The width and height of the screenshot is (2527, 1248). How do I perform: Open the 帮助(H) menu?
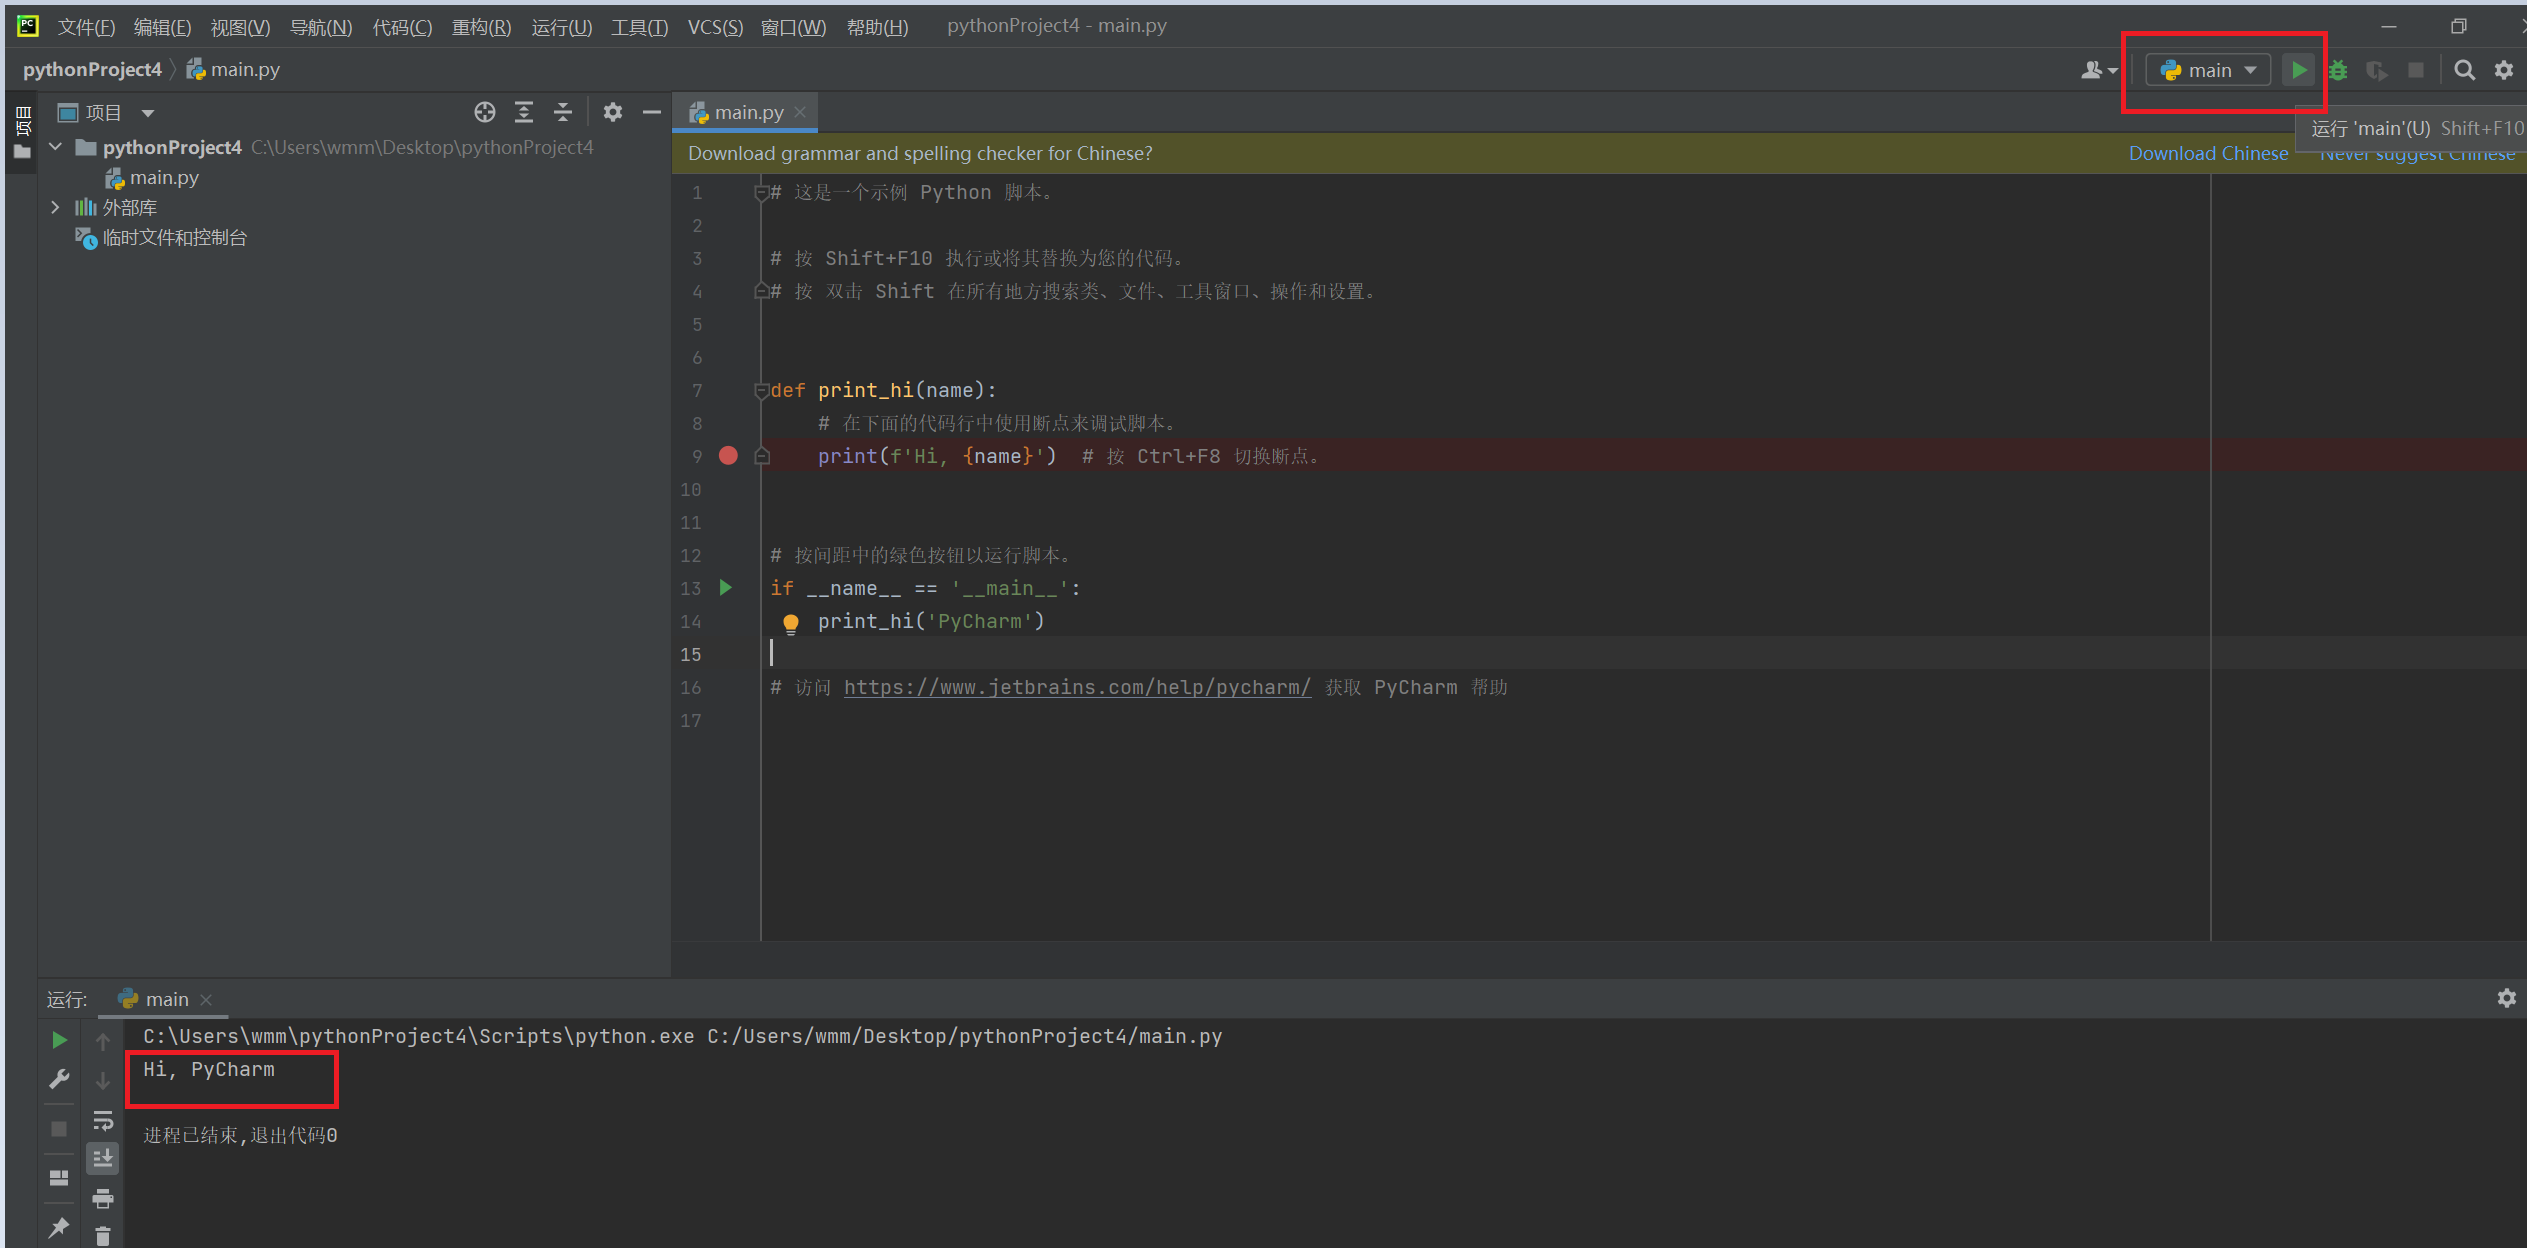tap(877, 27)
